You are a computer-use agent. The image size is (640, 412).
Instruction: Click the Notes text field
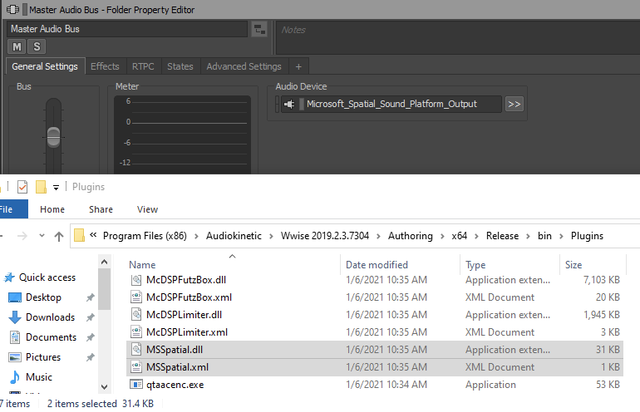pyautogui.click(x=458, y=38)
